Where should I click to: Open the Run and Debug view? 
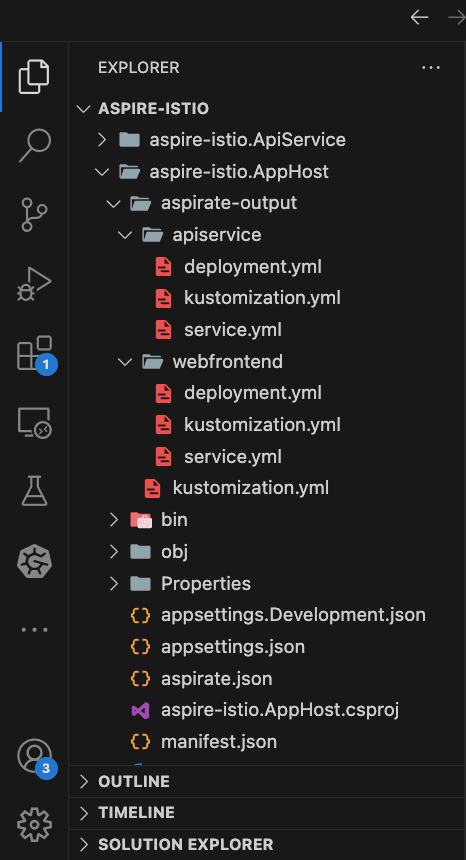tap(35, 284)
